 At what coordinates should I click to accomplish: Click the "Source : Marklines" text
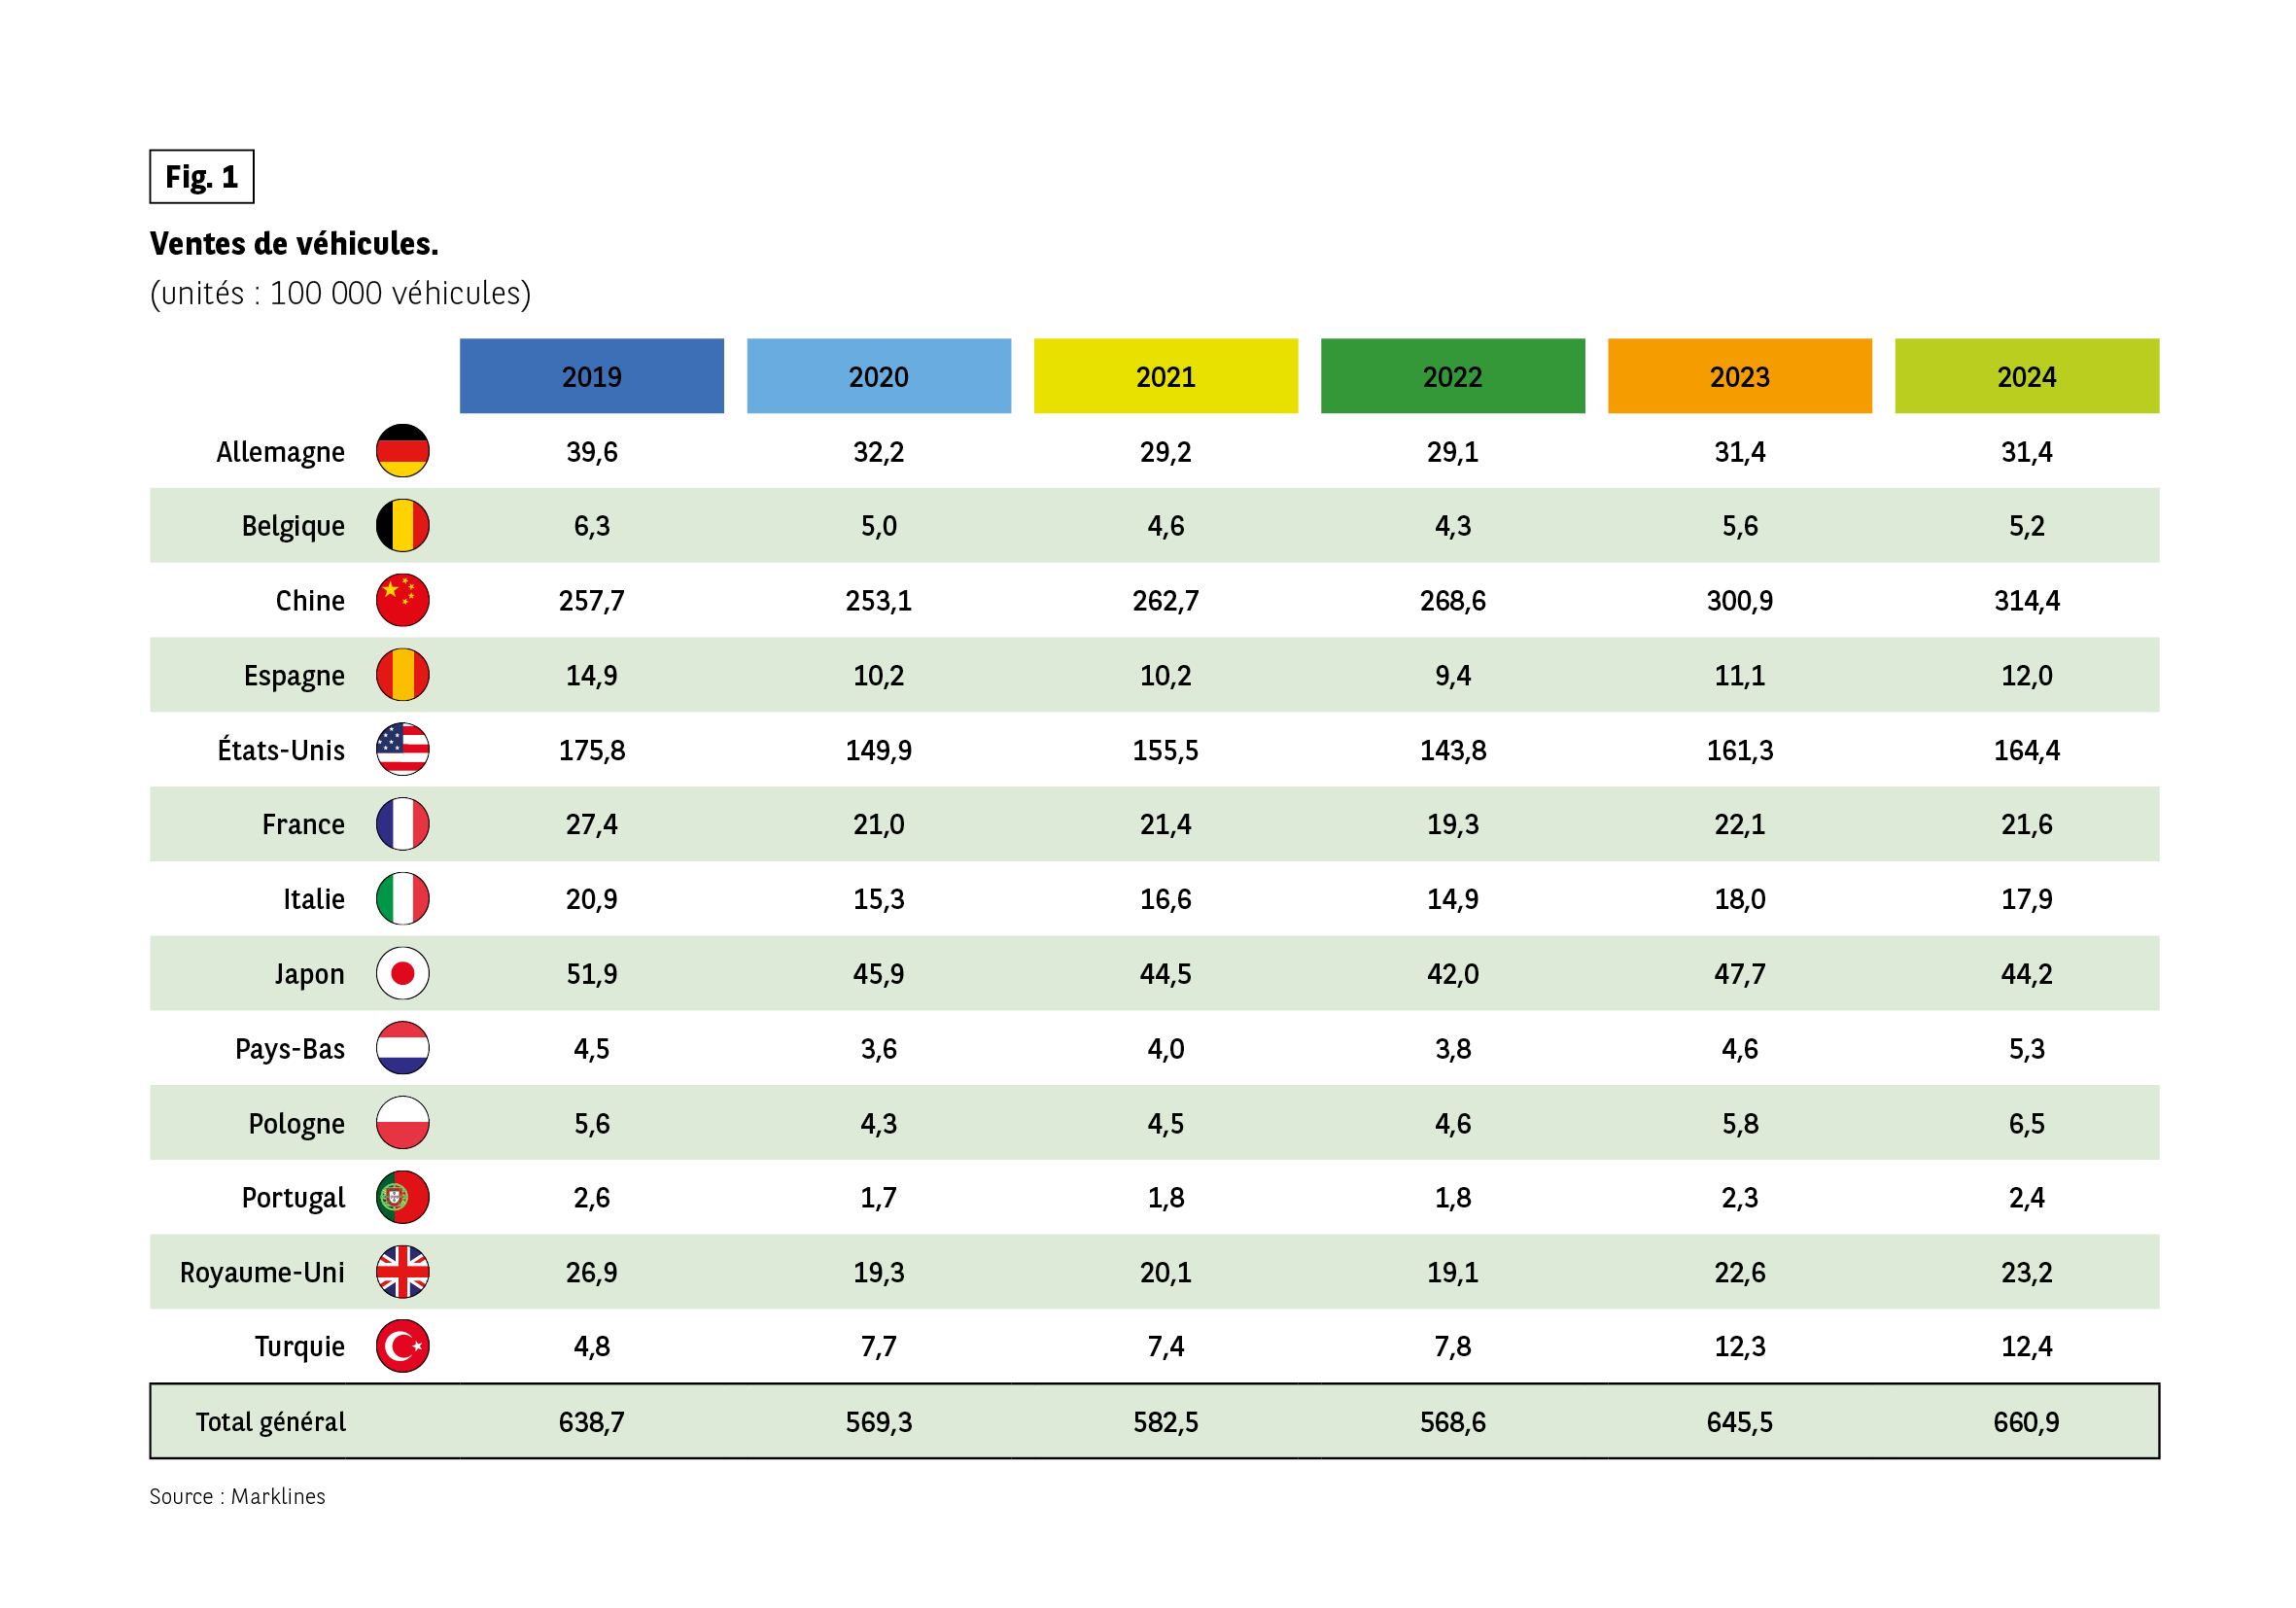[237, 1496]
